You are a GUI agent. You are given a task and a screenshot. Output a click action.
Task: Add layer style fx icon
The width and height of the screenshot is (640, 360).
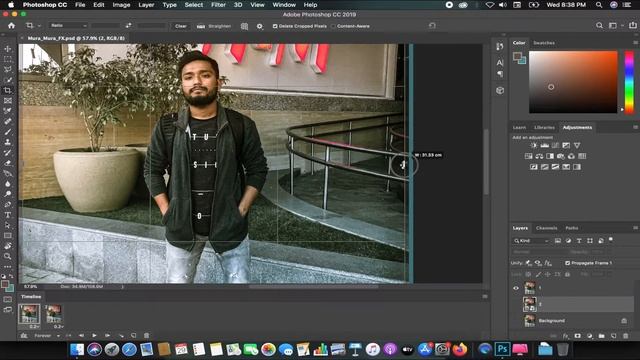tap(566, 336)
